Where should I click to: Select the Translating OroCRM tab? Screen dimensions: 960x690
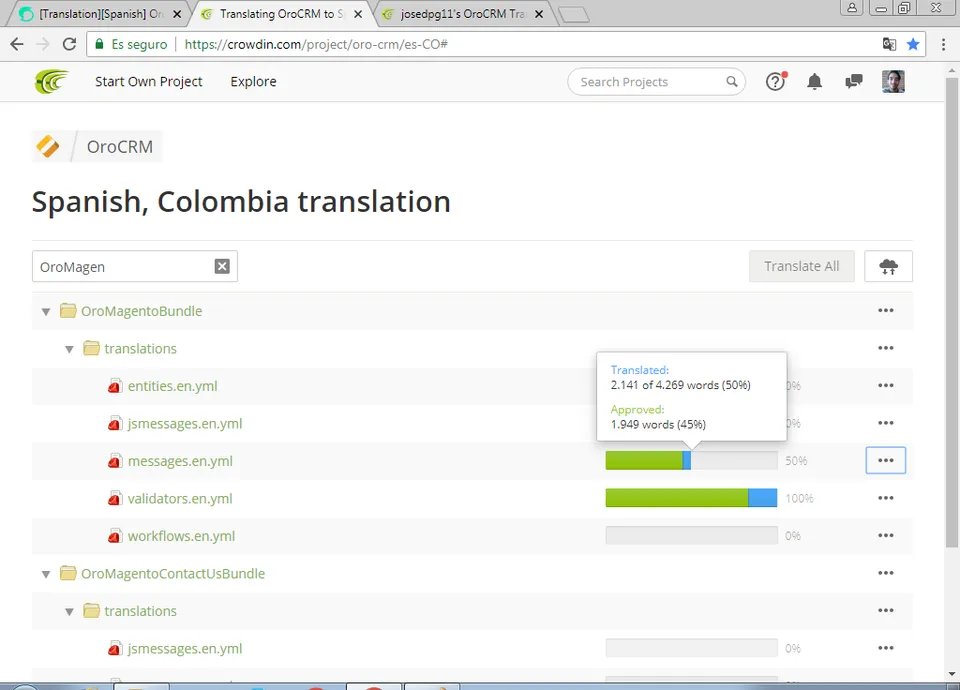click(280, 13)
